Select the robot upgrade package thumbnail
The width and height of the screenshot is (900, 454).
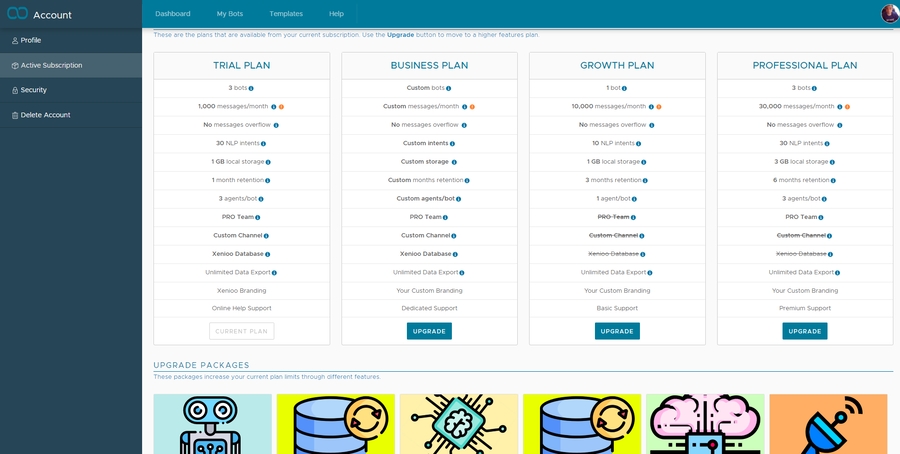212,424
